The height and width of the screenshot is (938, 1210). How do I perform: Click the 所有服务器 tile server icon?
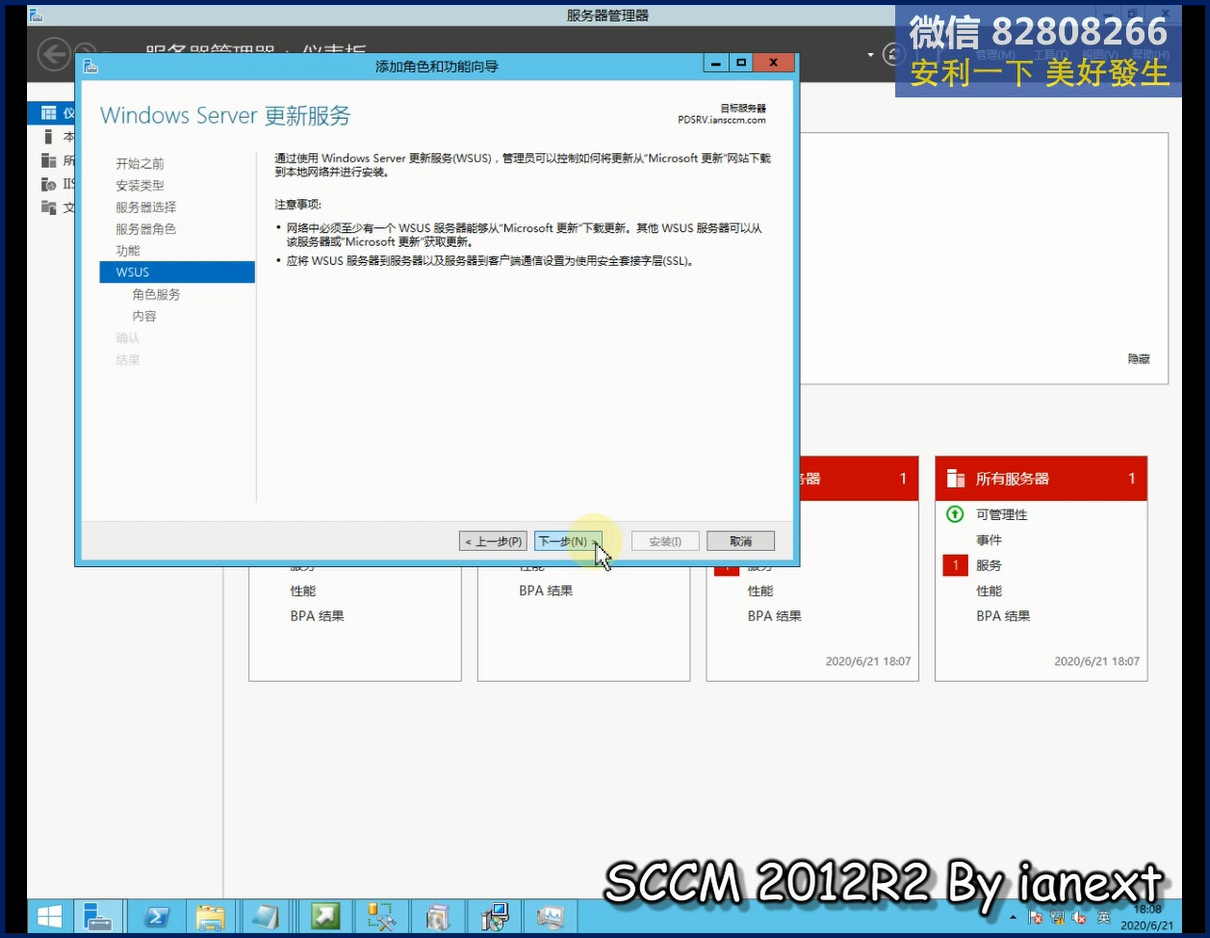tap(956, 478)
